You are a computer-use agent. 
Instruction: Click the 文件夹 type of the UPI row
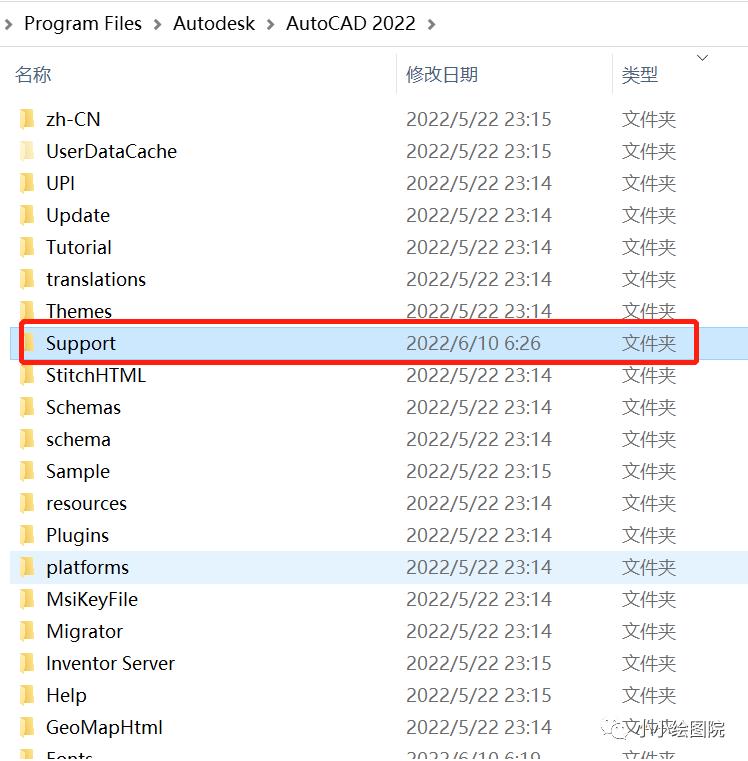648,183
